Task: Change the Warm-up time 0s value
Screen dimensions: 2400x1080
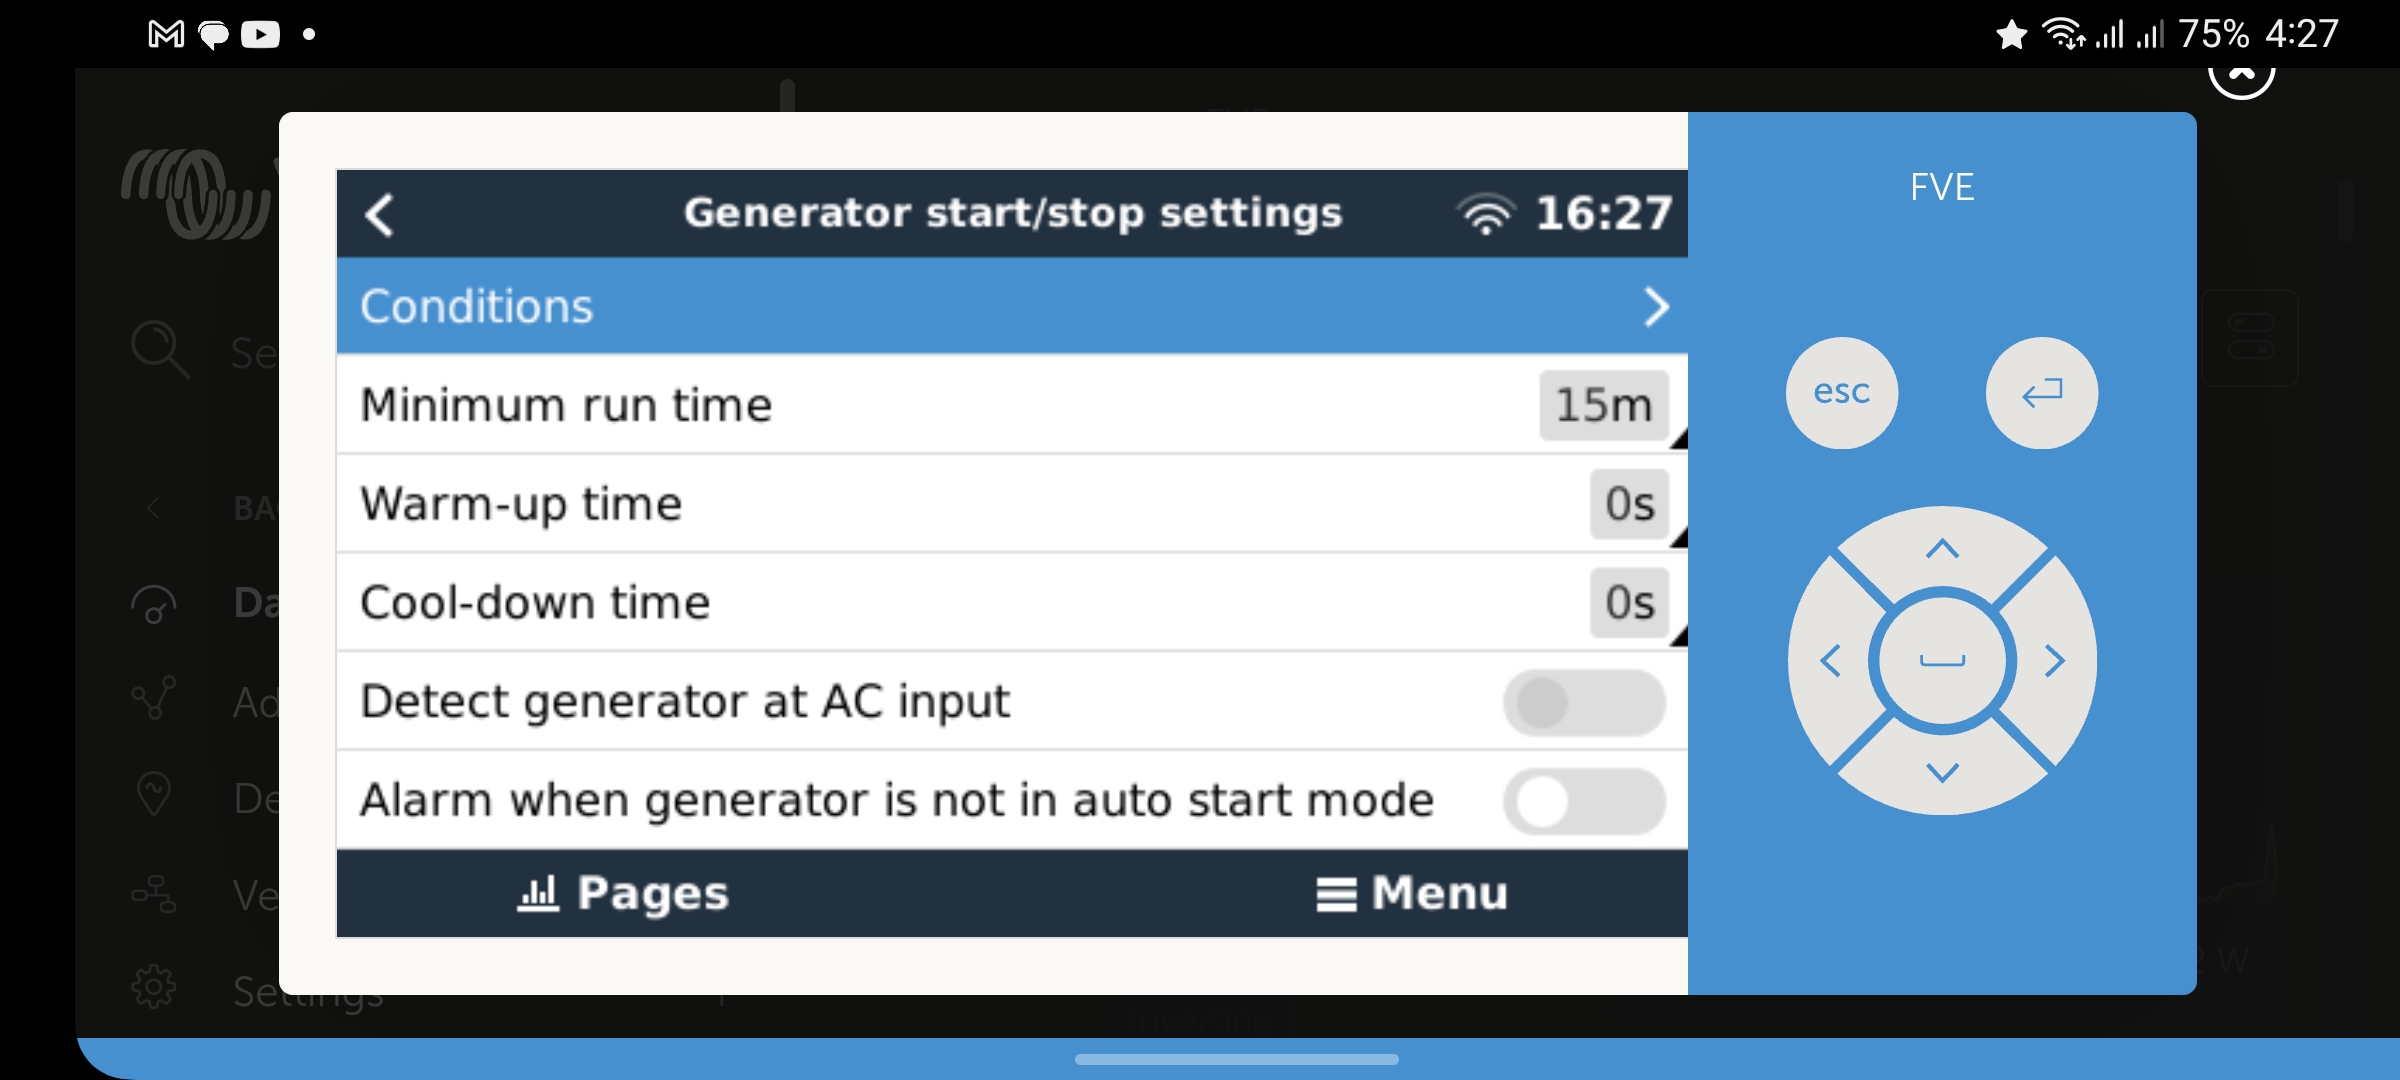Action: (x=1629, y=504)
